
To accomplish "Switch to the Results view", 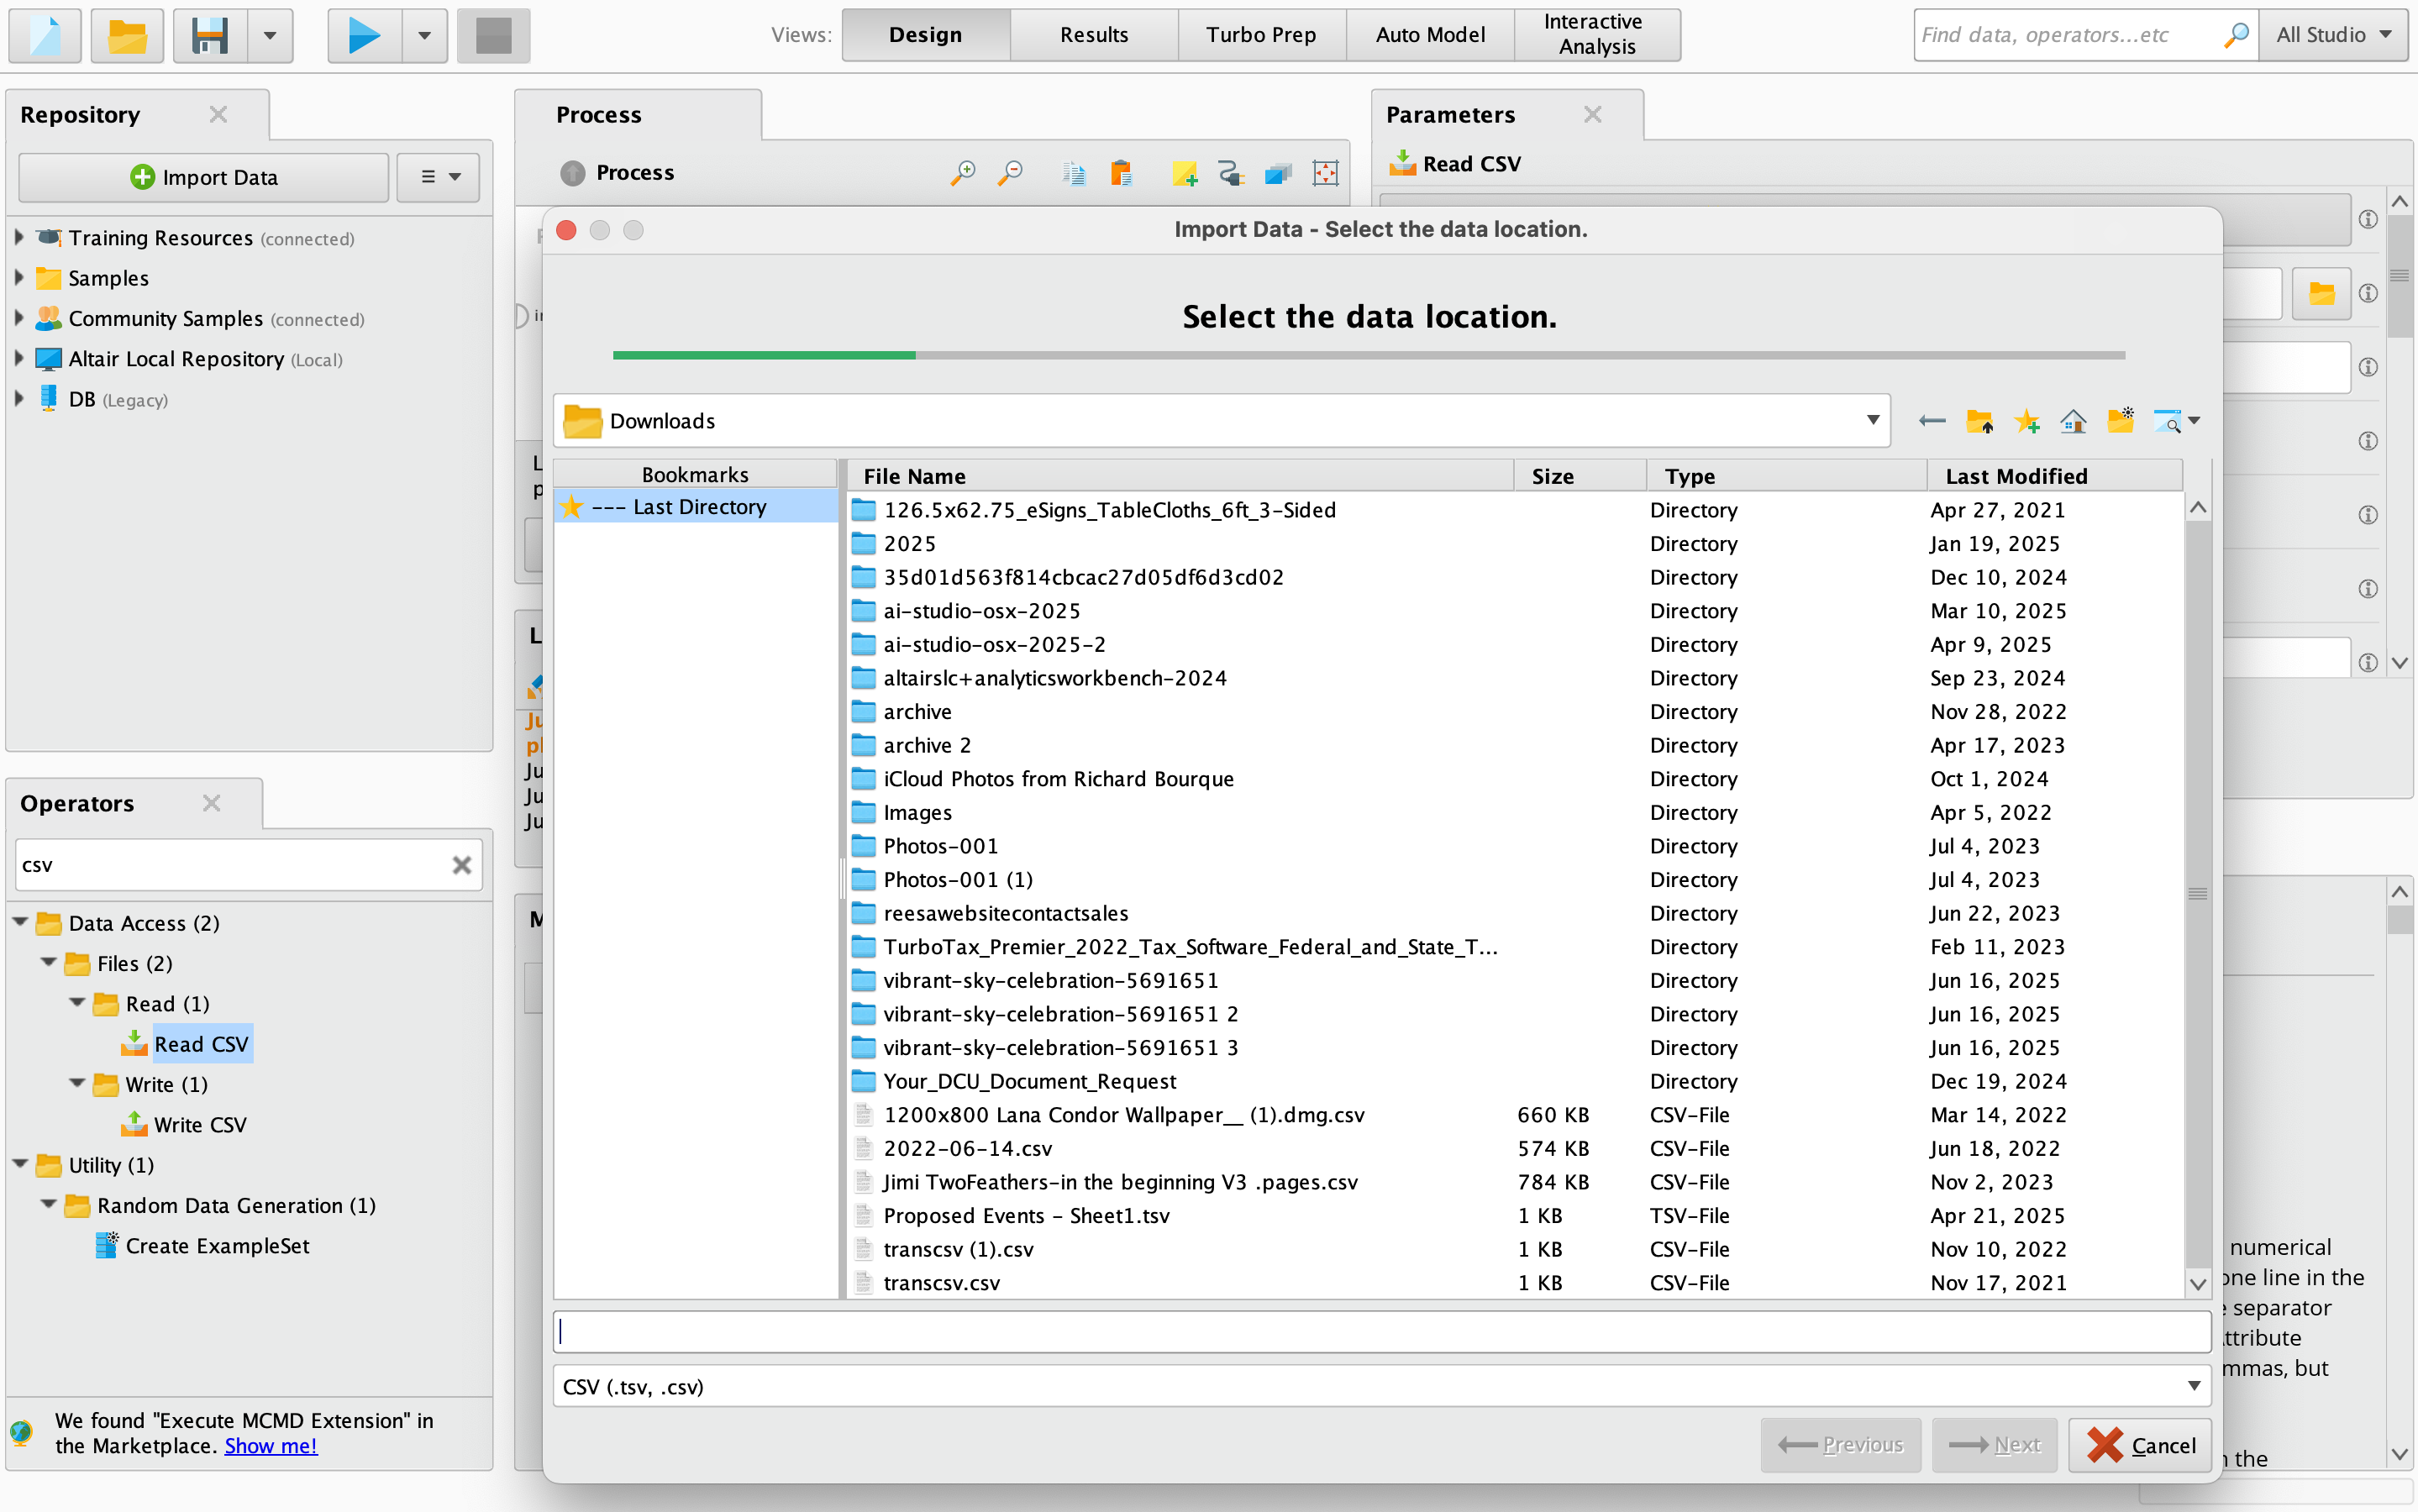I will 1094,35.
